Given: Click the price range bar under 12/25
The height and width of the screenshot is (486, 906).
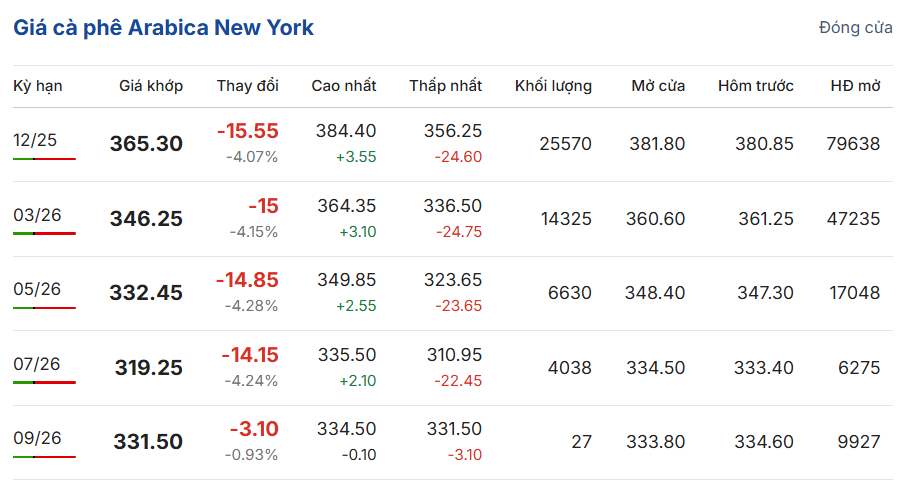Looking at the screenshot, I should [x=44, y=158].
